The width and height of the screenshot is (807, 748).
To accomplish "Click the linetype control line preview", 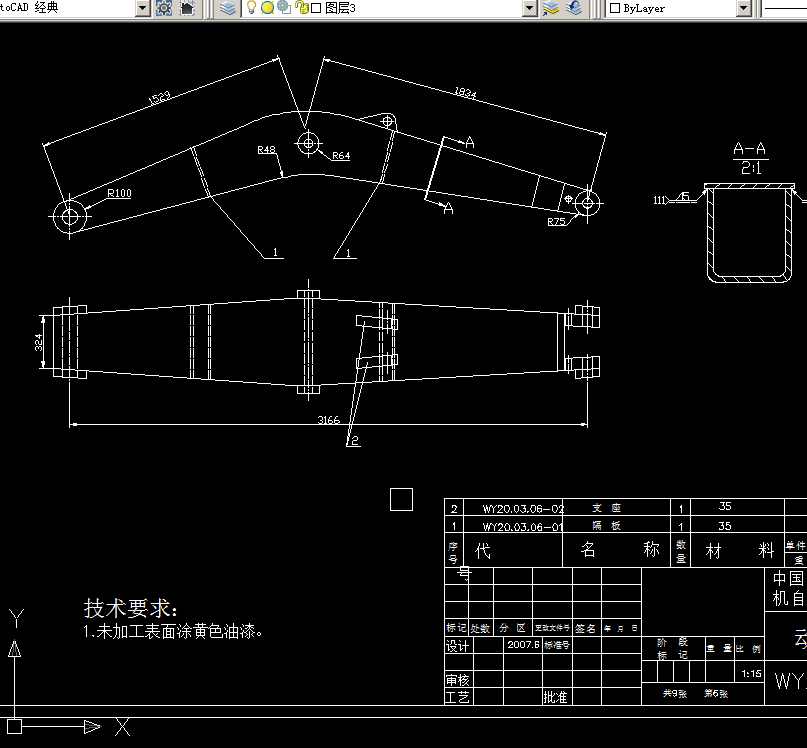I will point(785,8).
